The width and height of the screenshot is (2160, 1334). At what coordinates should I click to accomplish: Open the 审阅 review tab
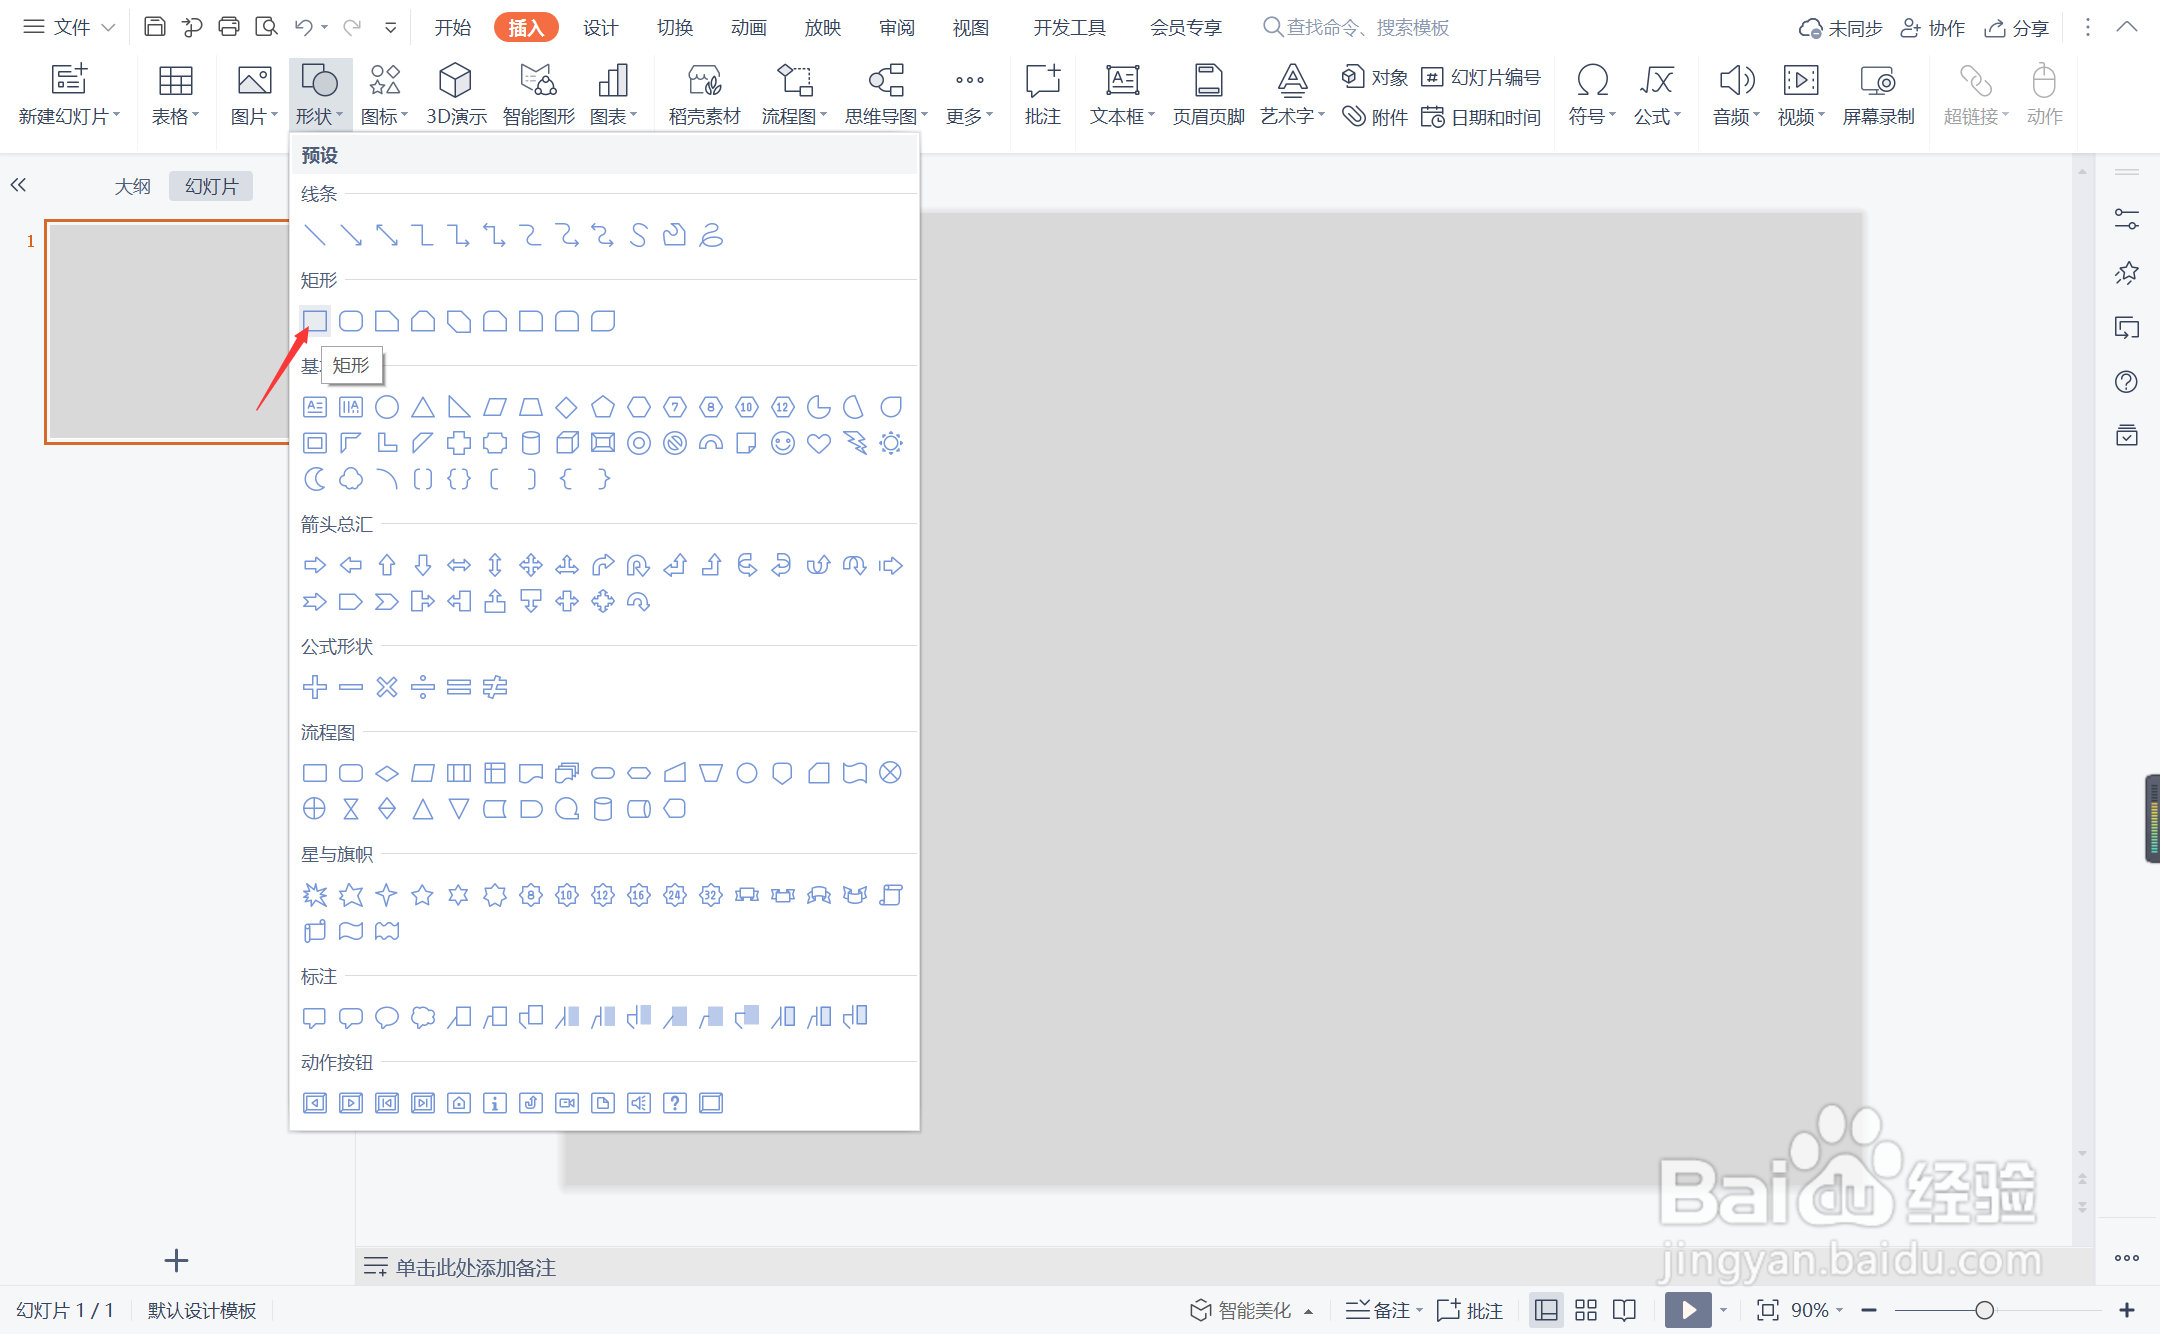click(x=896, y=27)
